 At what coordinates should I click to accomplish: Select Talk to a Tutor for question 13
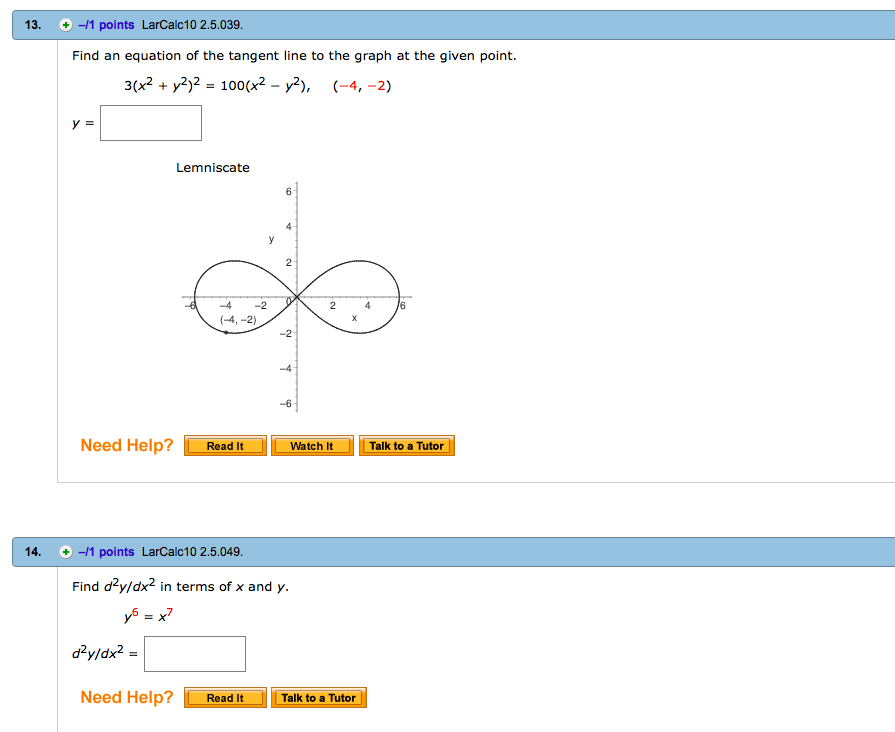(x=406, y=446)
